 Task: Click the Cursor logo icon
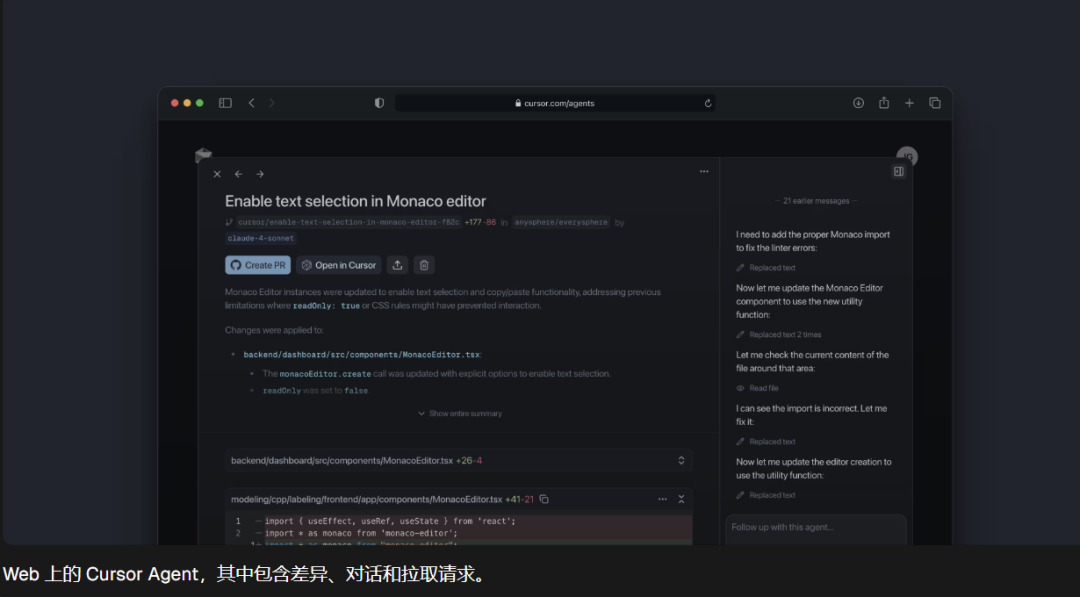coord(203,156)
